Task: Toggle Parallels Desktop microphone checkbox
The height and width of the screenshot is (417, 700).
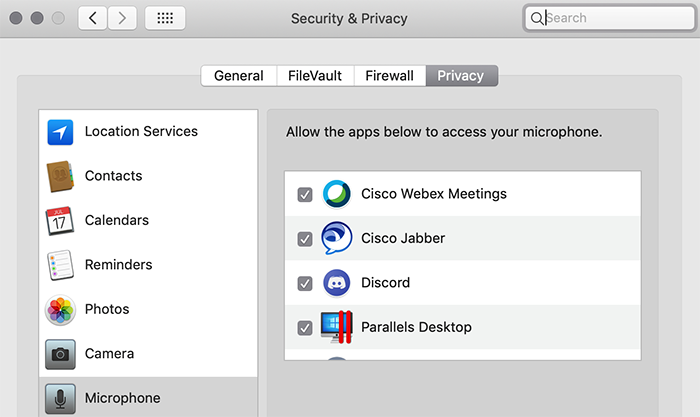Action: point(305,328)
